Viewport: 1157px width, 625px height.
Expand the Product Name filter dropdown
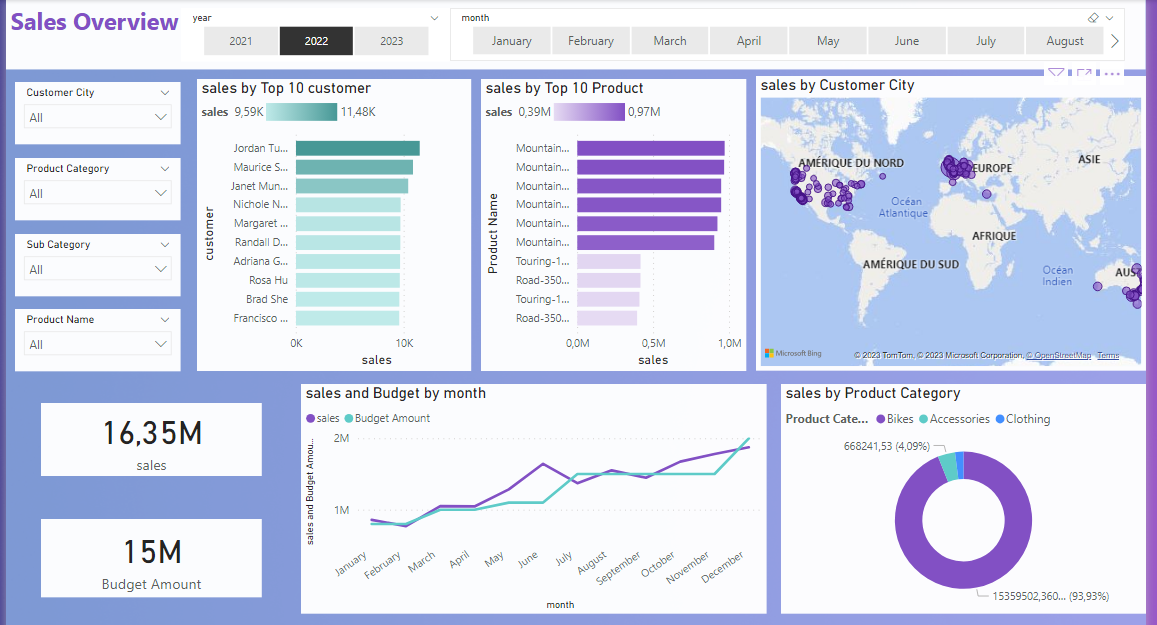click(97, 342)
